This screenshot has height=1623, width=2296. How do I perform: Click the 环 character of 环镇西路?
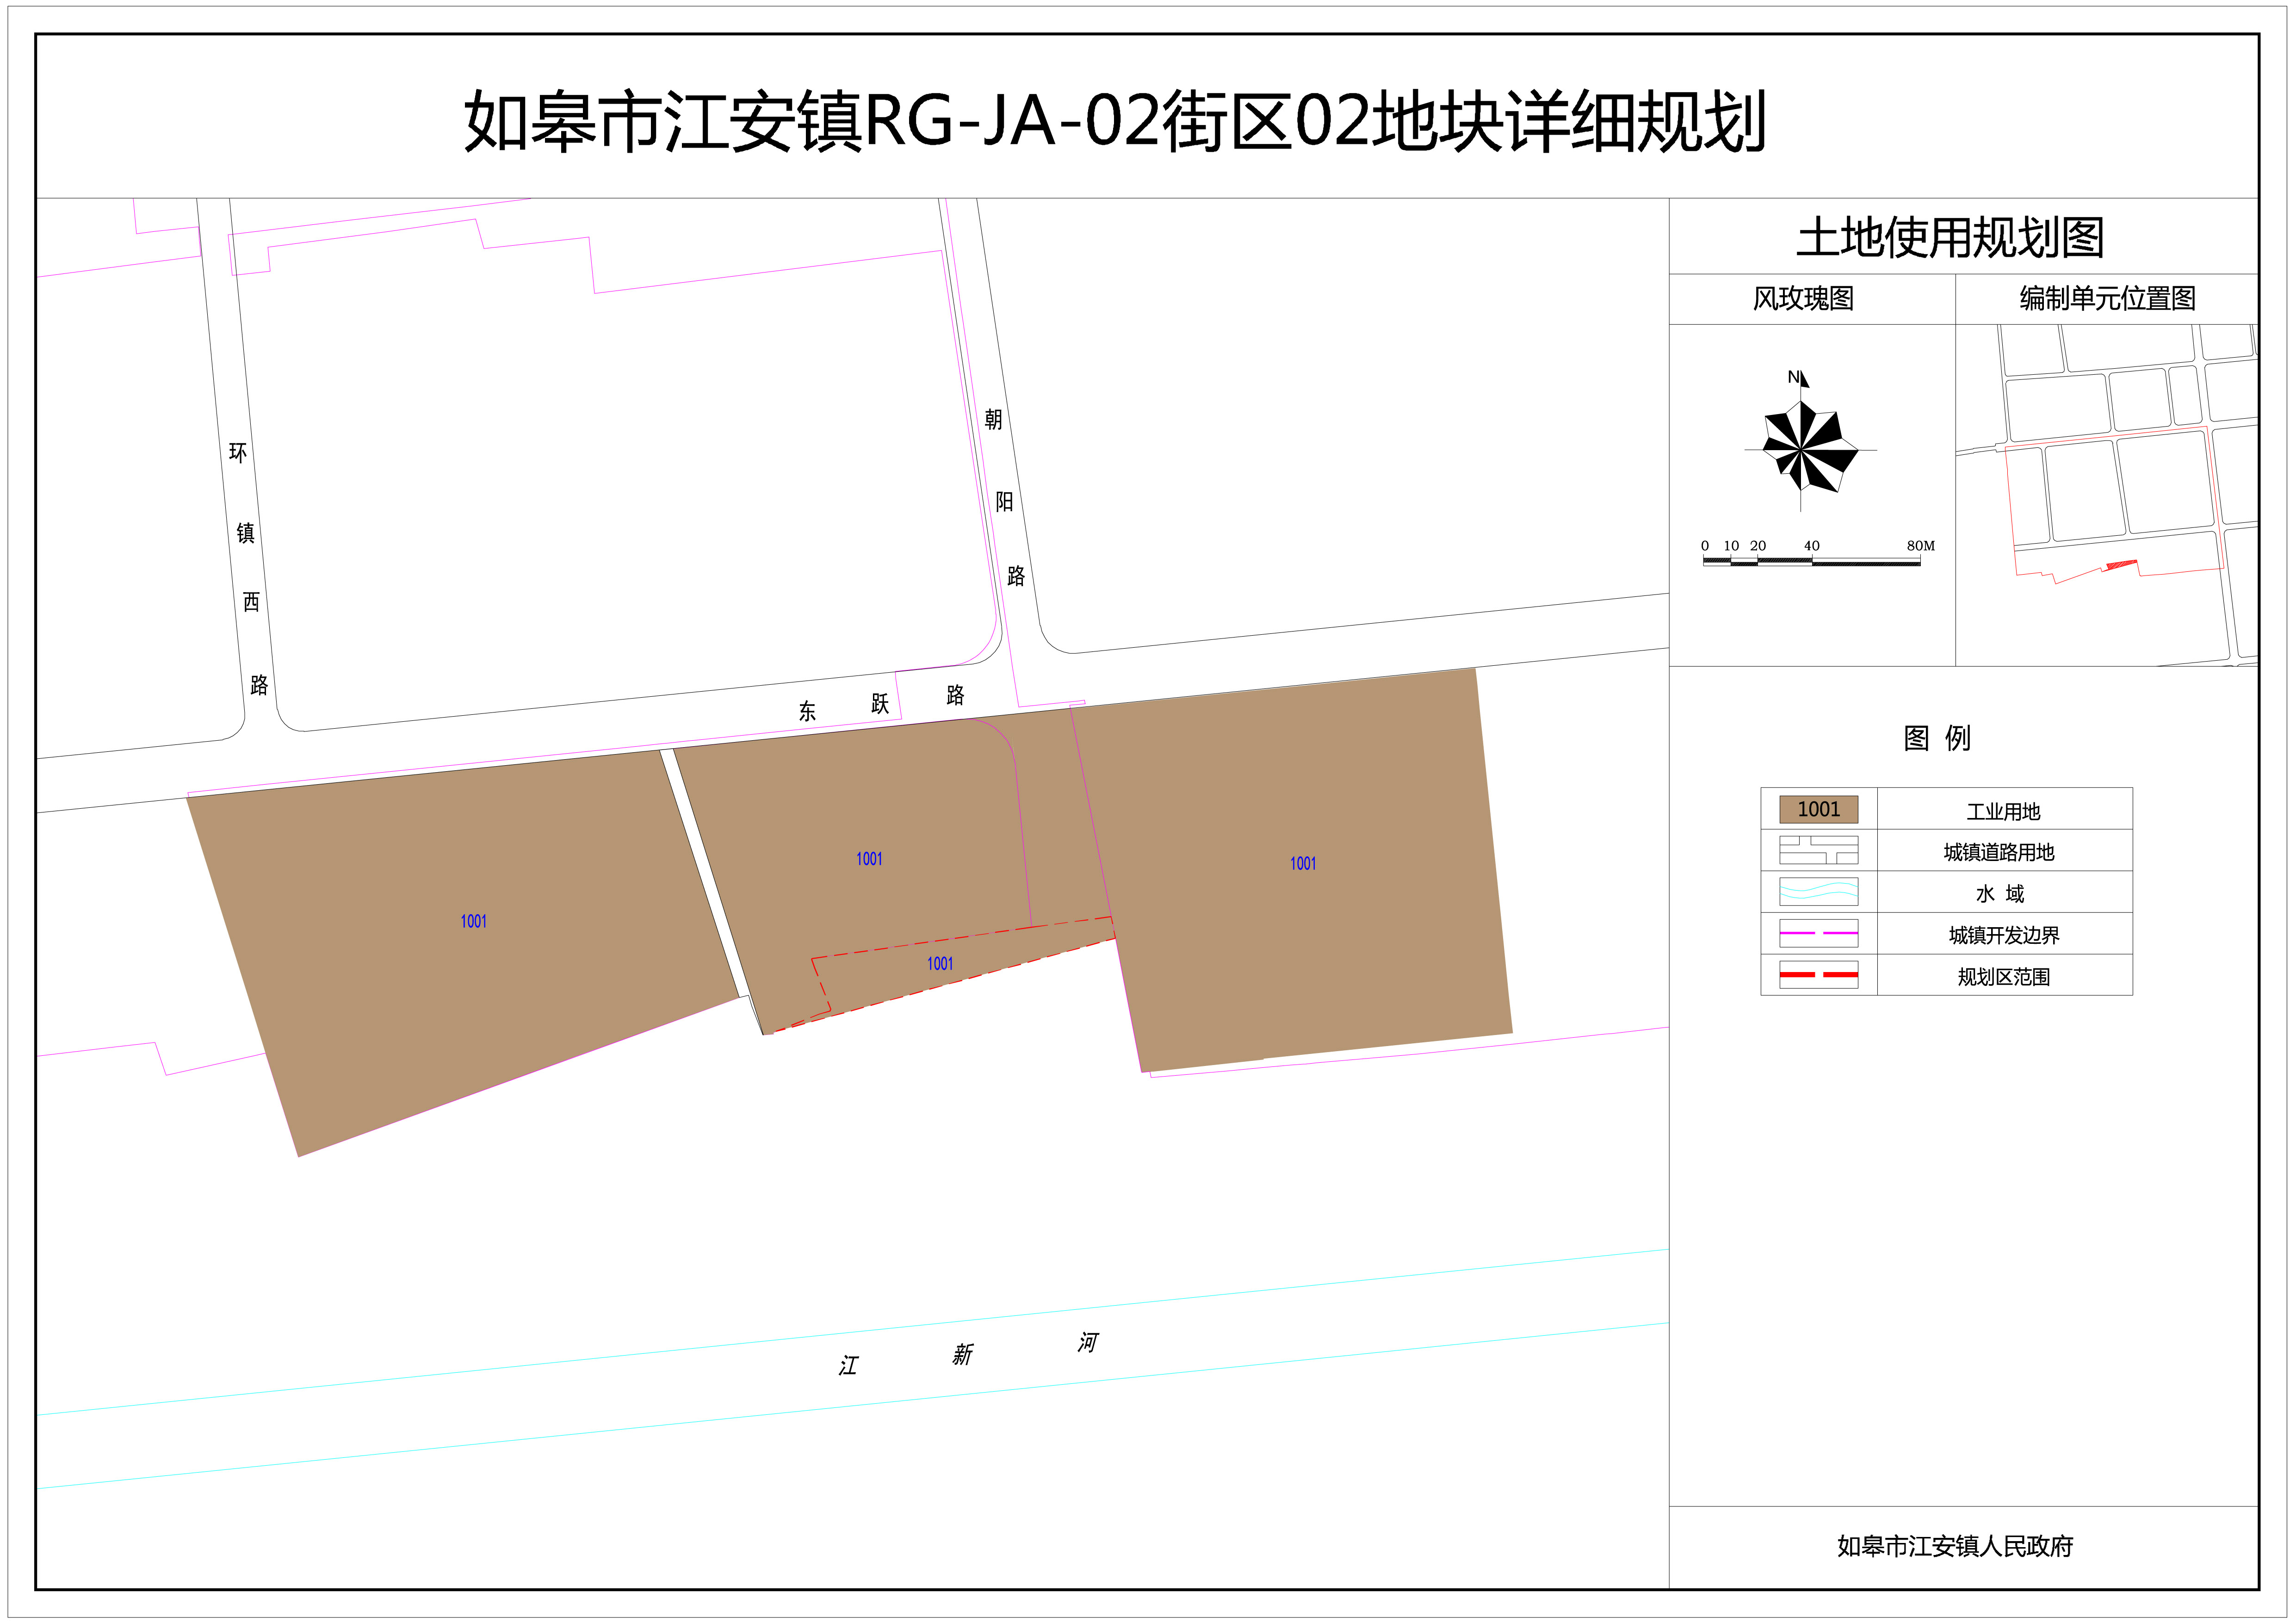(x=238, y=453)
